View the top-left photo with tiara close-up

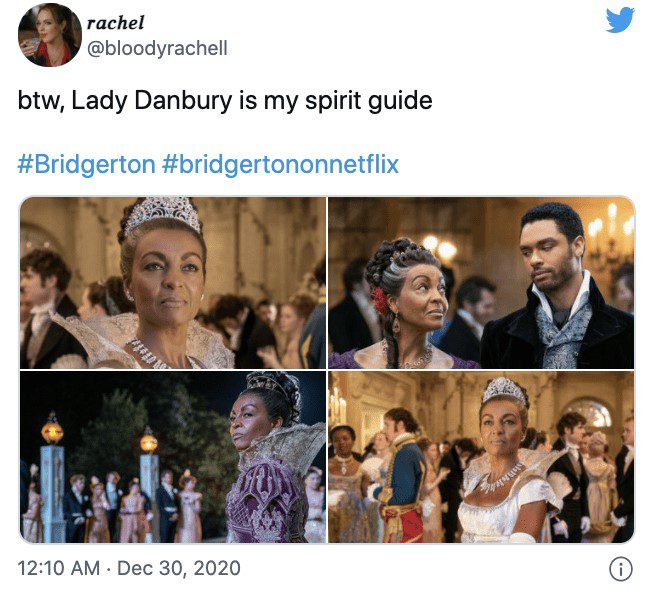[173, 283]
